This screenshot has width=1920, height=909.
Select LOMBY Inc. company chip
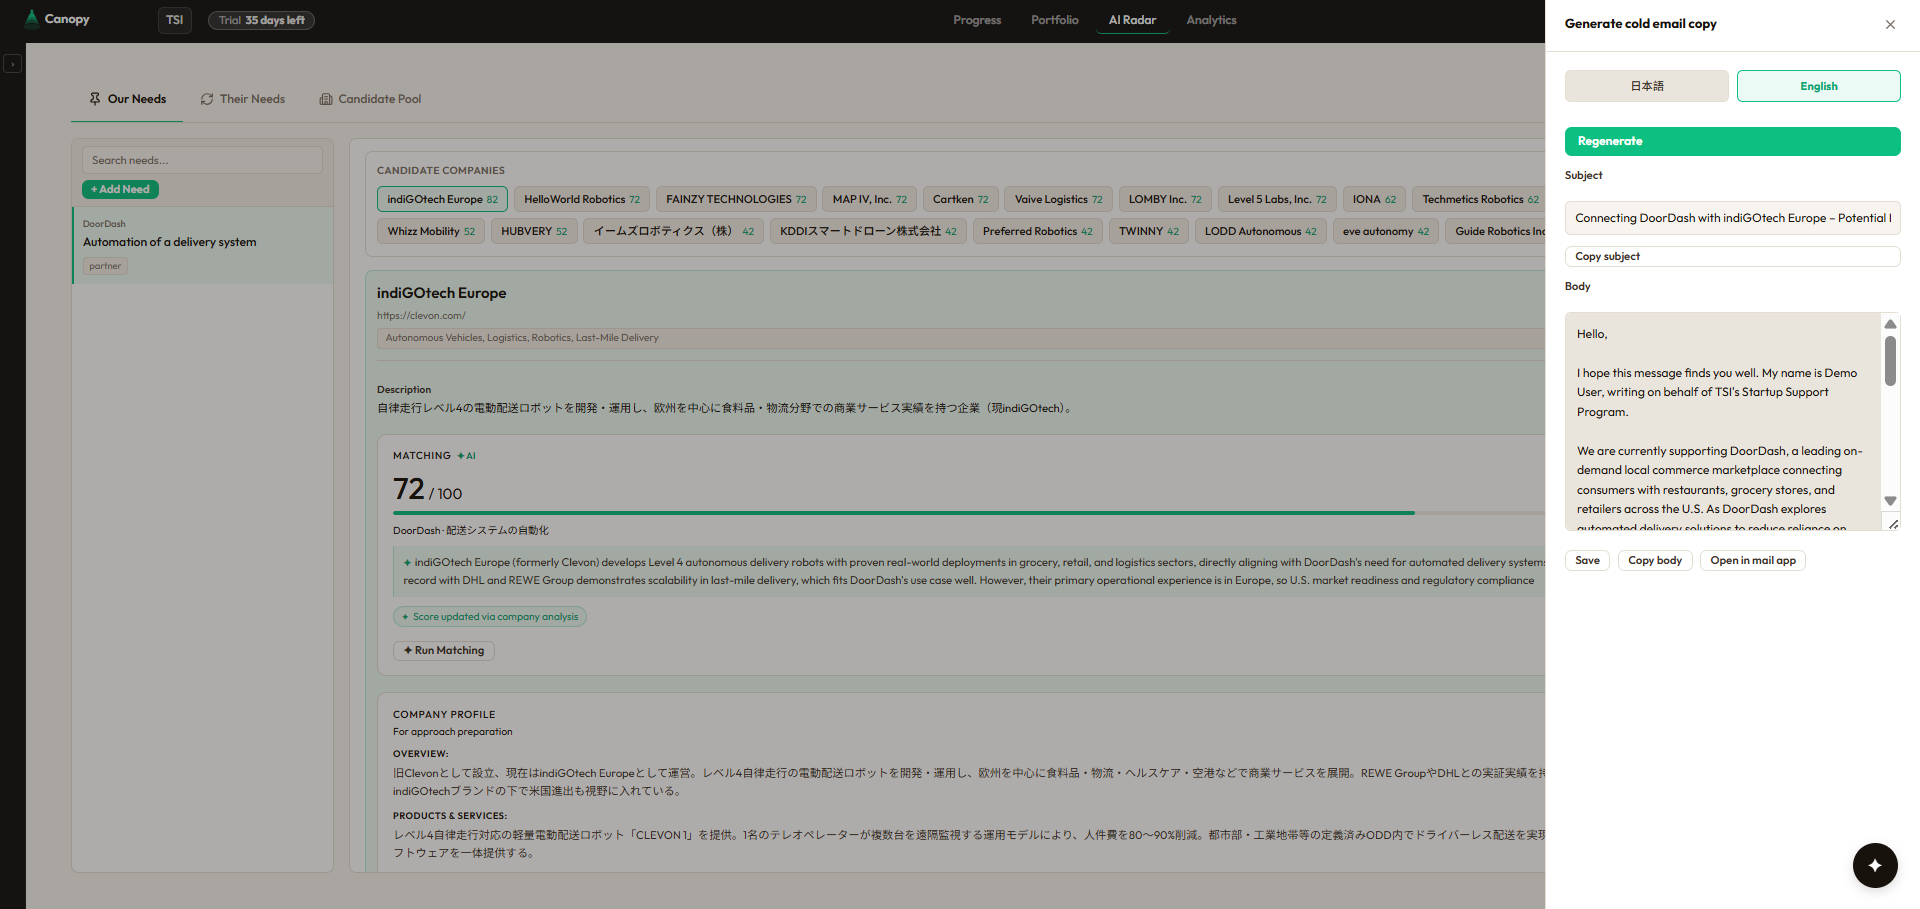pyautogui.click(x=1165, y=199)
